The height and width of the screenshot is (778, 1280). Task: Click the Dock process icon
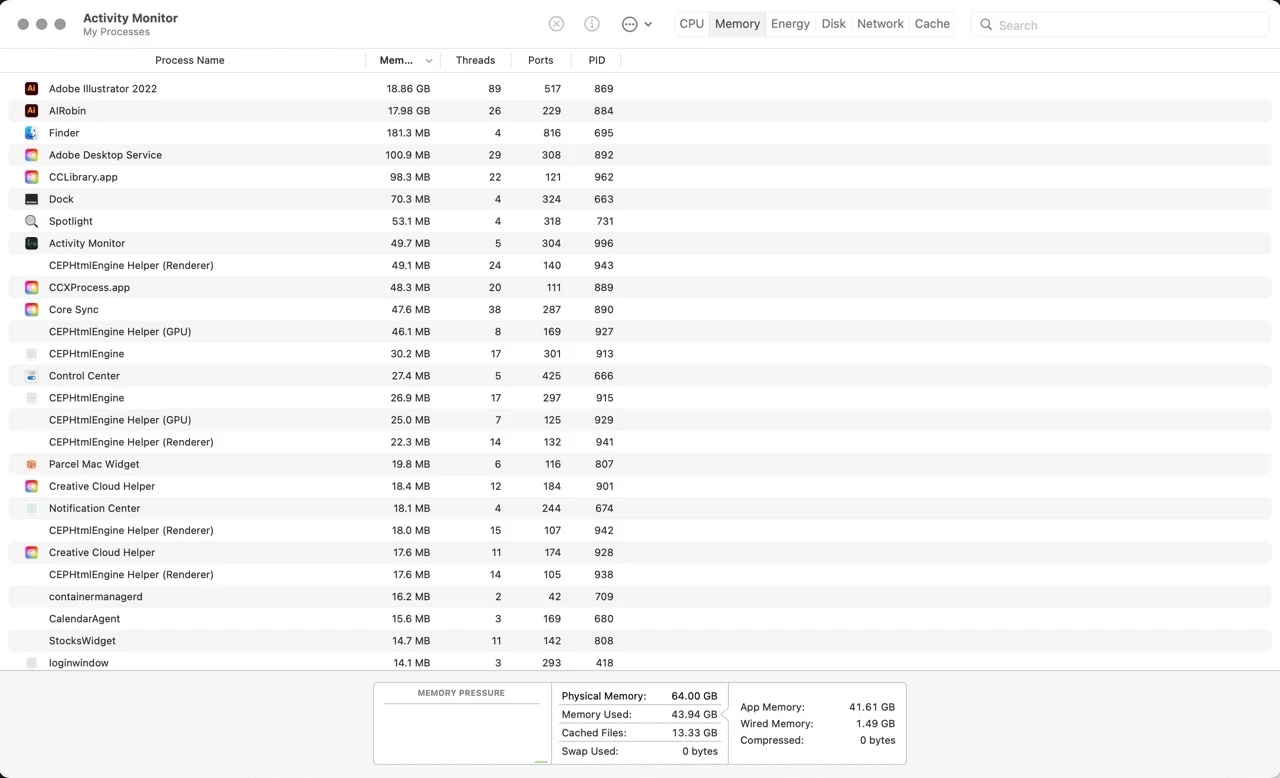[31, 199]
